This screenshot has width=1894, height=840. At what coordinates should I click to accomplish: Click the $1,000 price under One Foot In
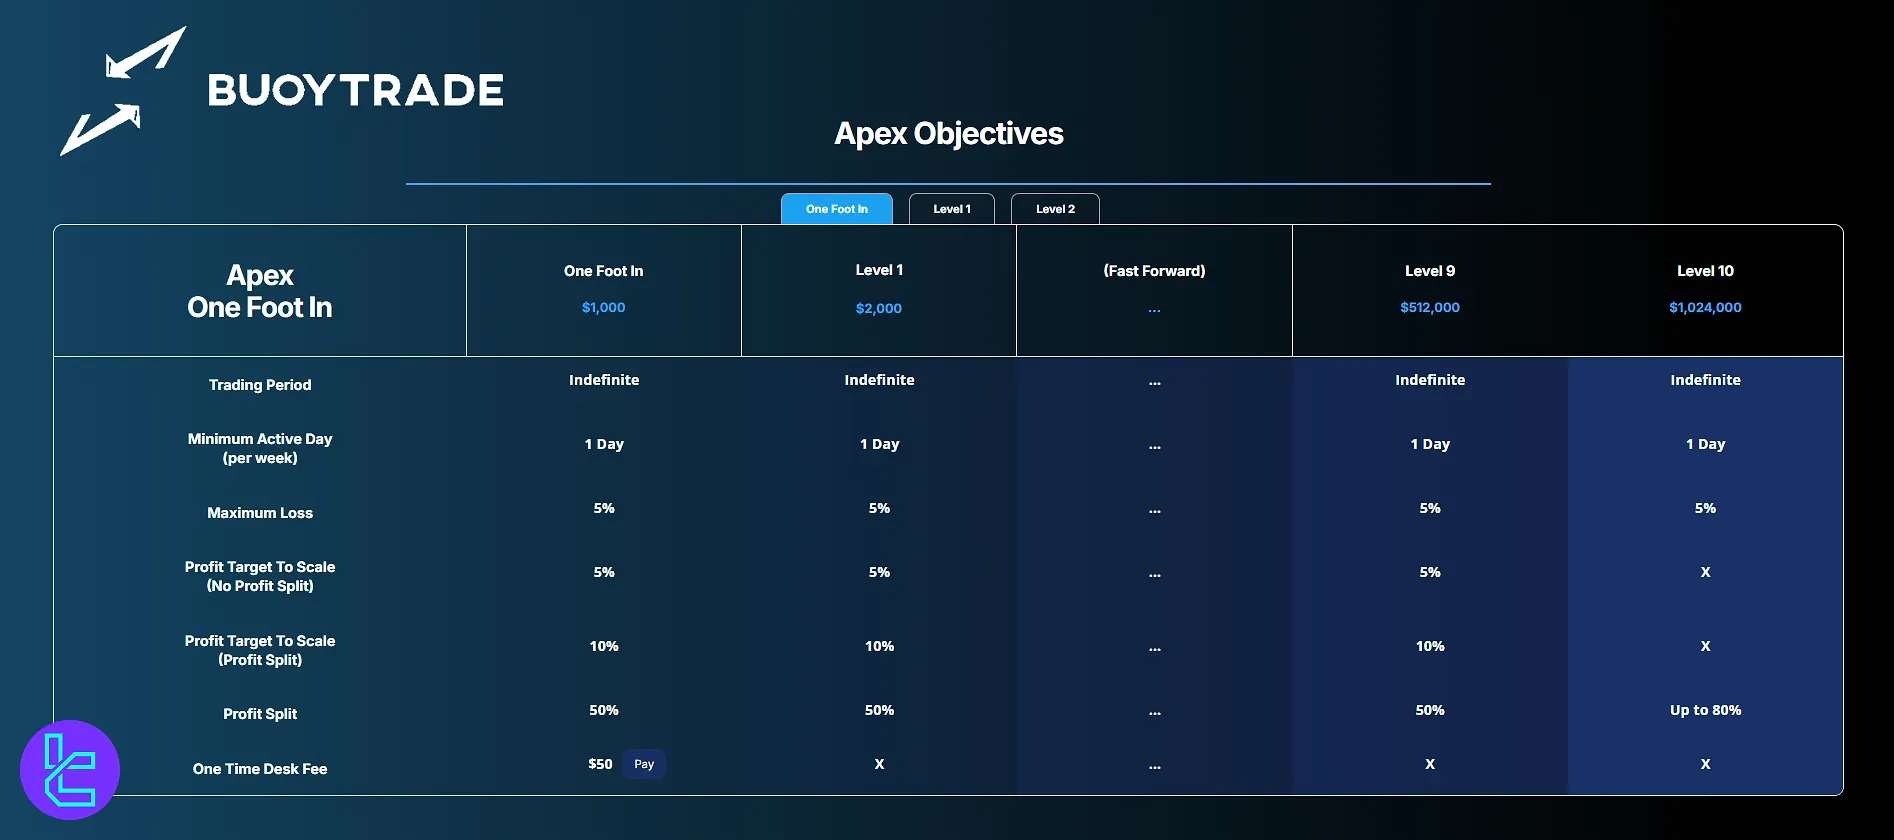pyautogui.click(x=603, y=308)
